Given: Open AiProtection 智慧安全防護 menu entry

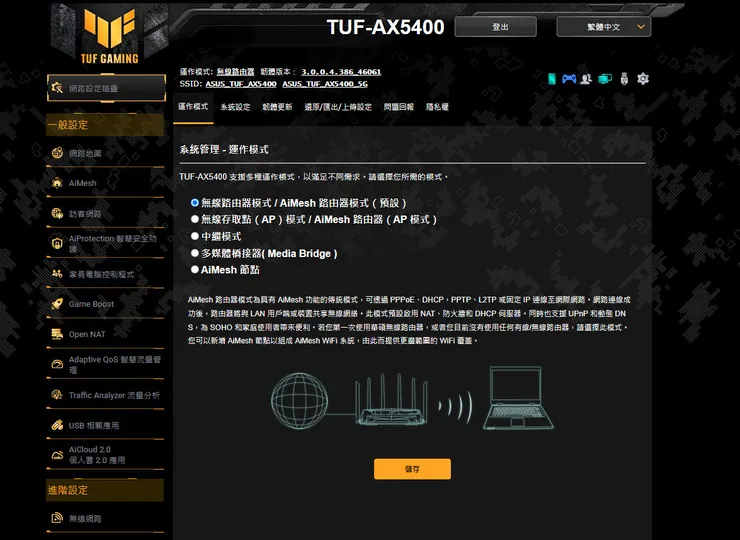Looking at the screenshot, I should tap(105, 244).
